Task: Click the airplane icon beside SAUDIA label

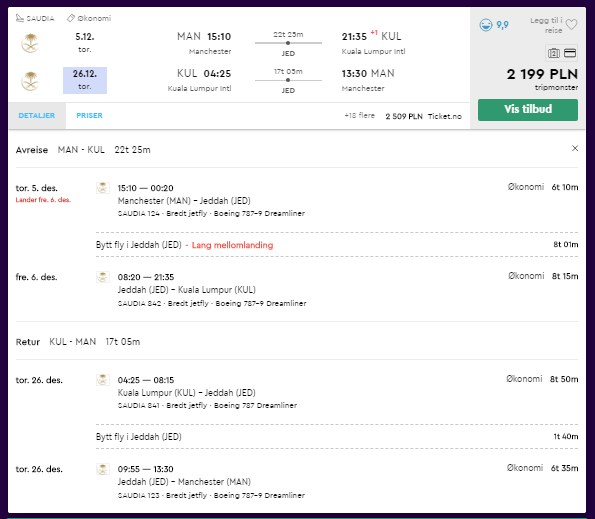Action: pos(20,18)
